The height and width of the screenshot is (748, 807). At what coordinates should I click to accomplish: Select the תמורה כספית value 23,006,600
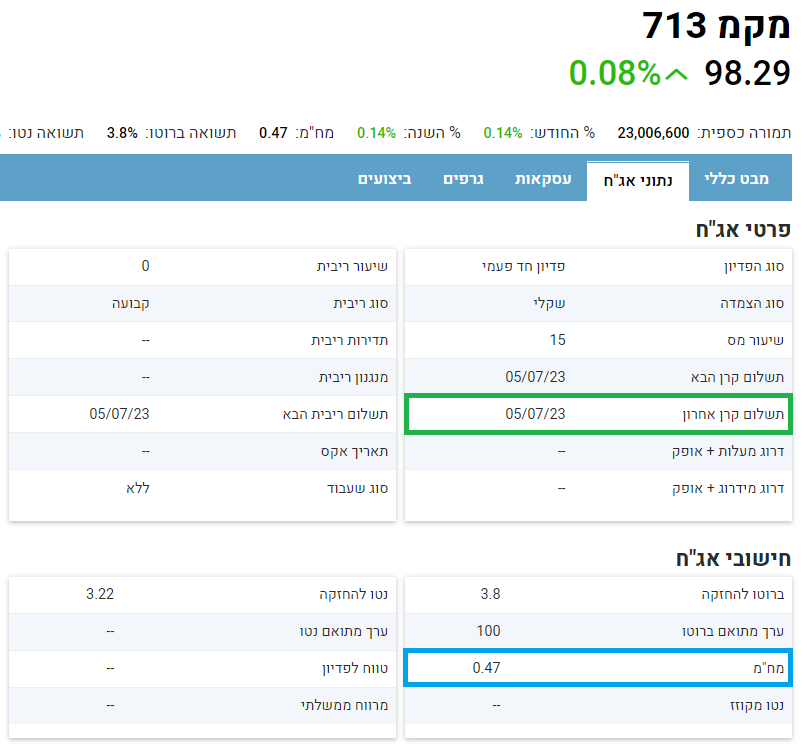click(653, 132)
